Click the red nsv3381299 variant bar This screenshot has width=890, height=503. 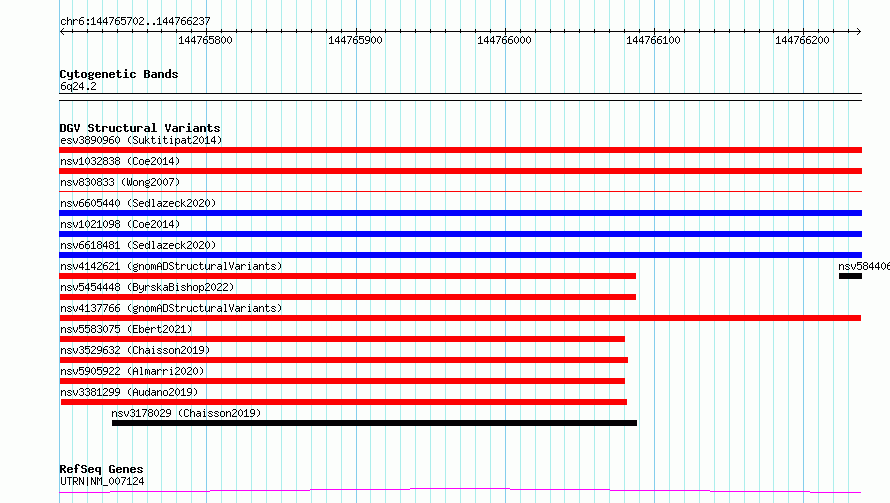[344, 402]
